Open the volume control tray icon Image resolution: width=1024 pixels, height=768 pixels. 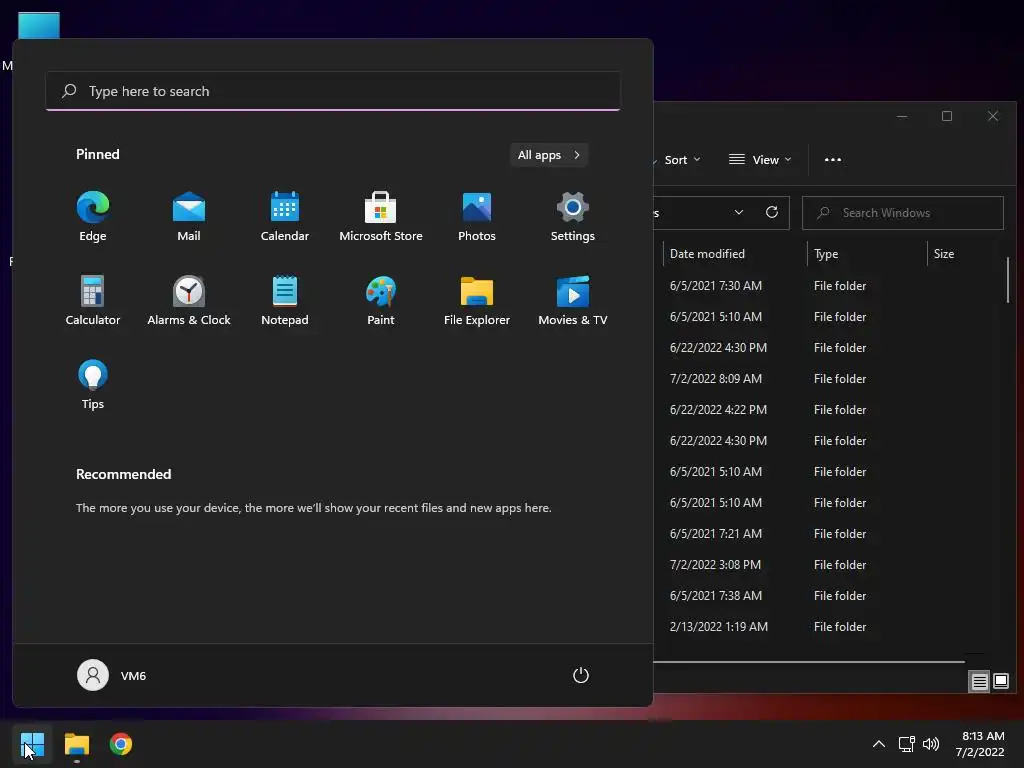[931, 744]
